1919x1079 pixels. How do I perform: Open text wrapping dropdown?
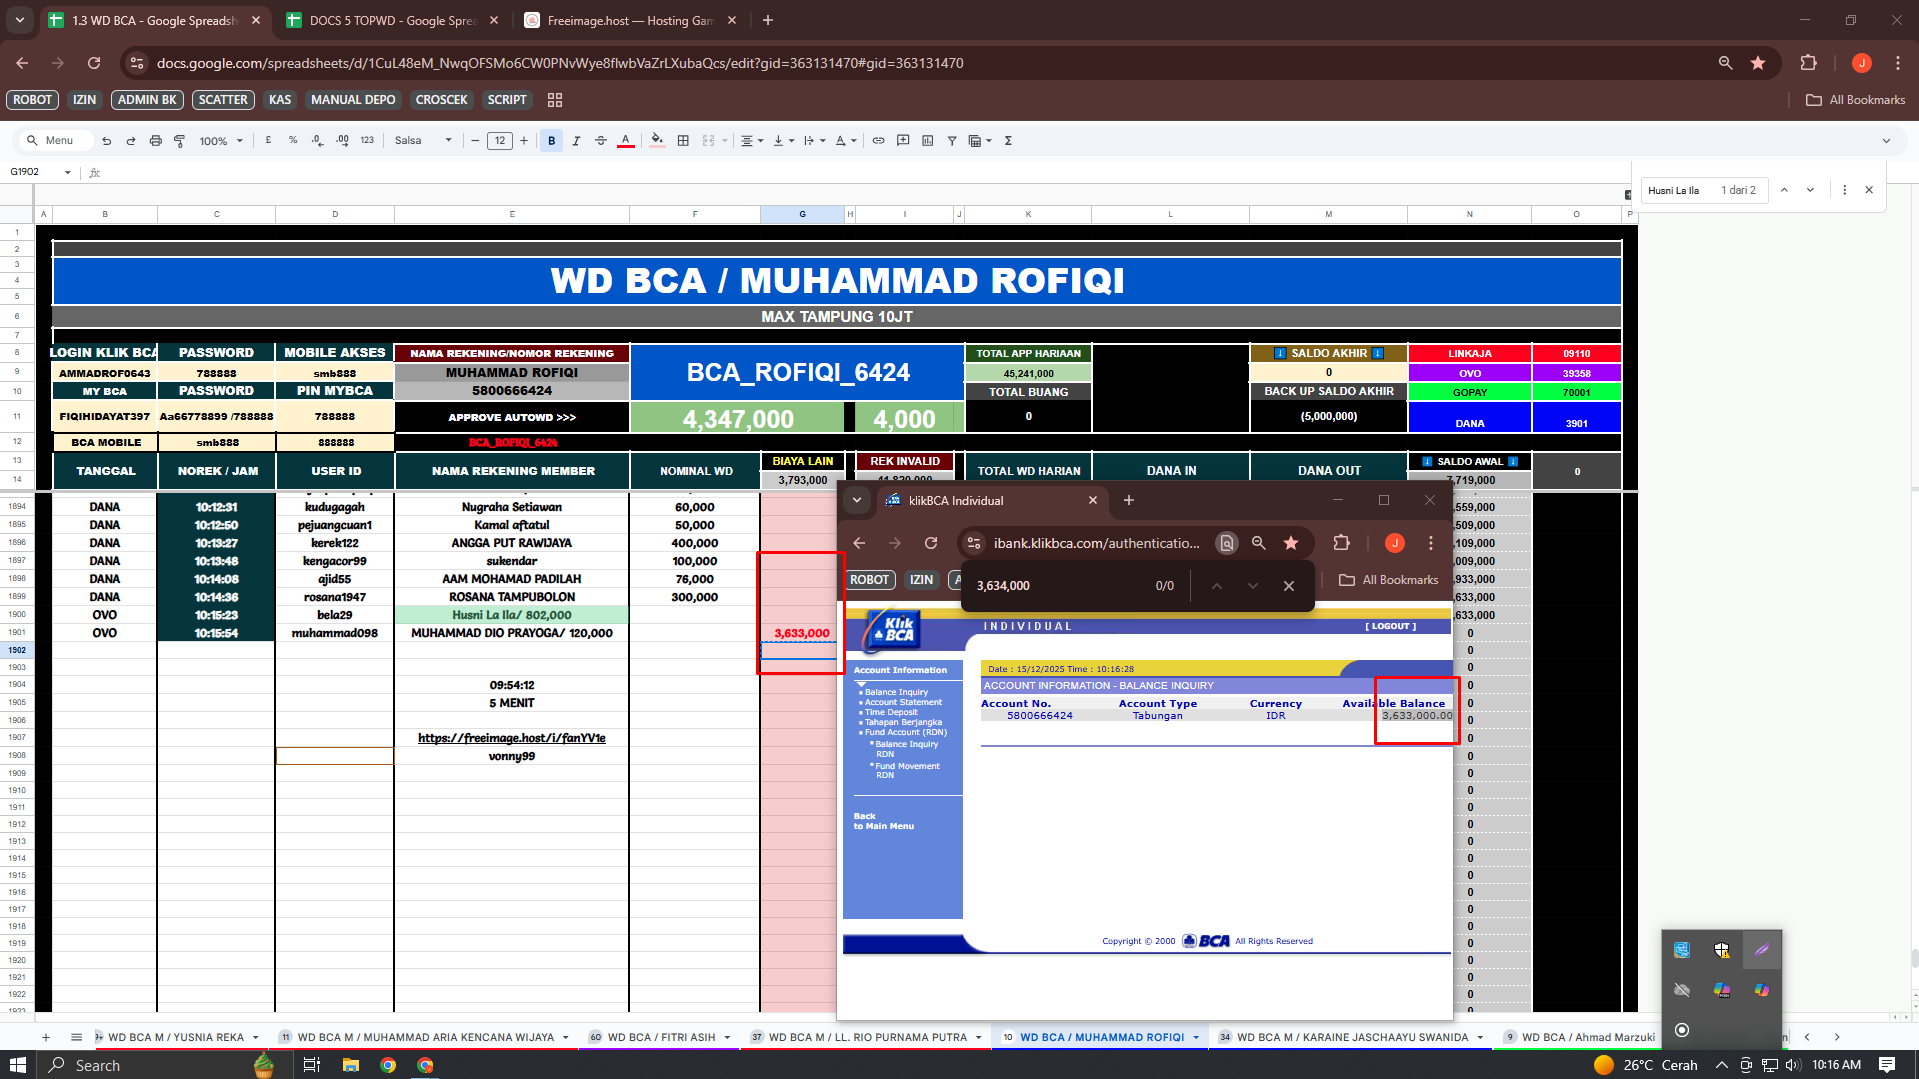tap(814, 141)
